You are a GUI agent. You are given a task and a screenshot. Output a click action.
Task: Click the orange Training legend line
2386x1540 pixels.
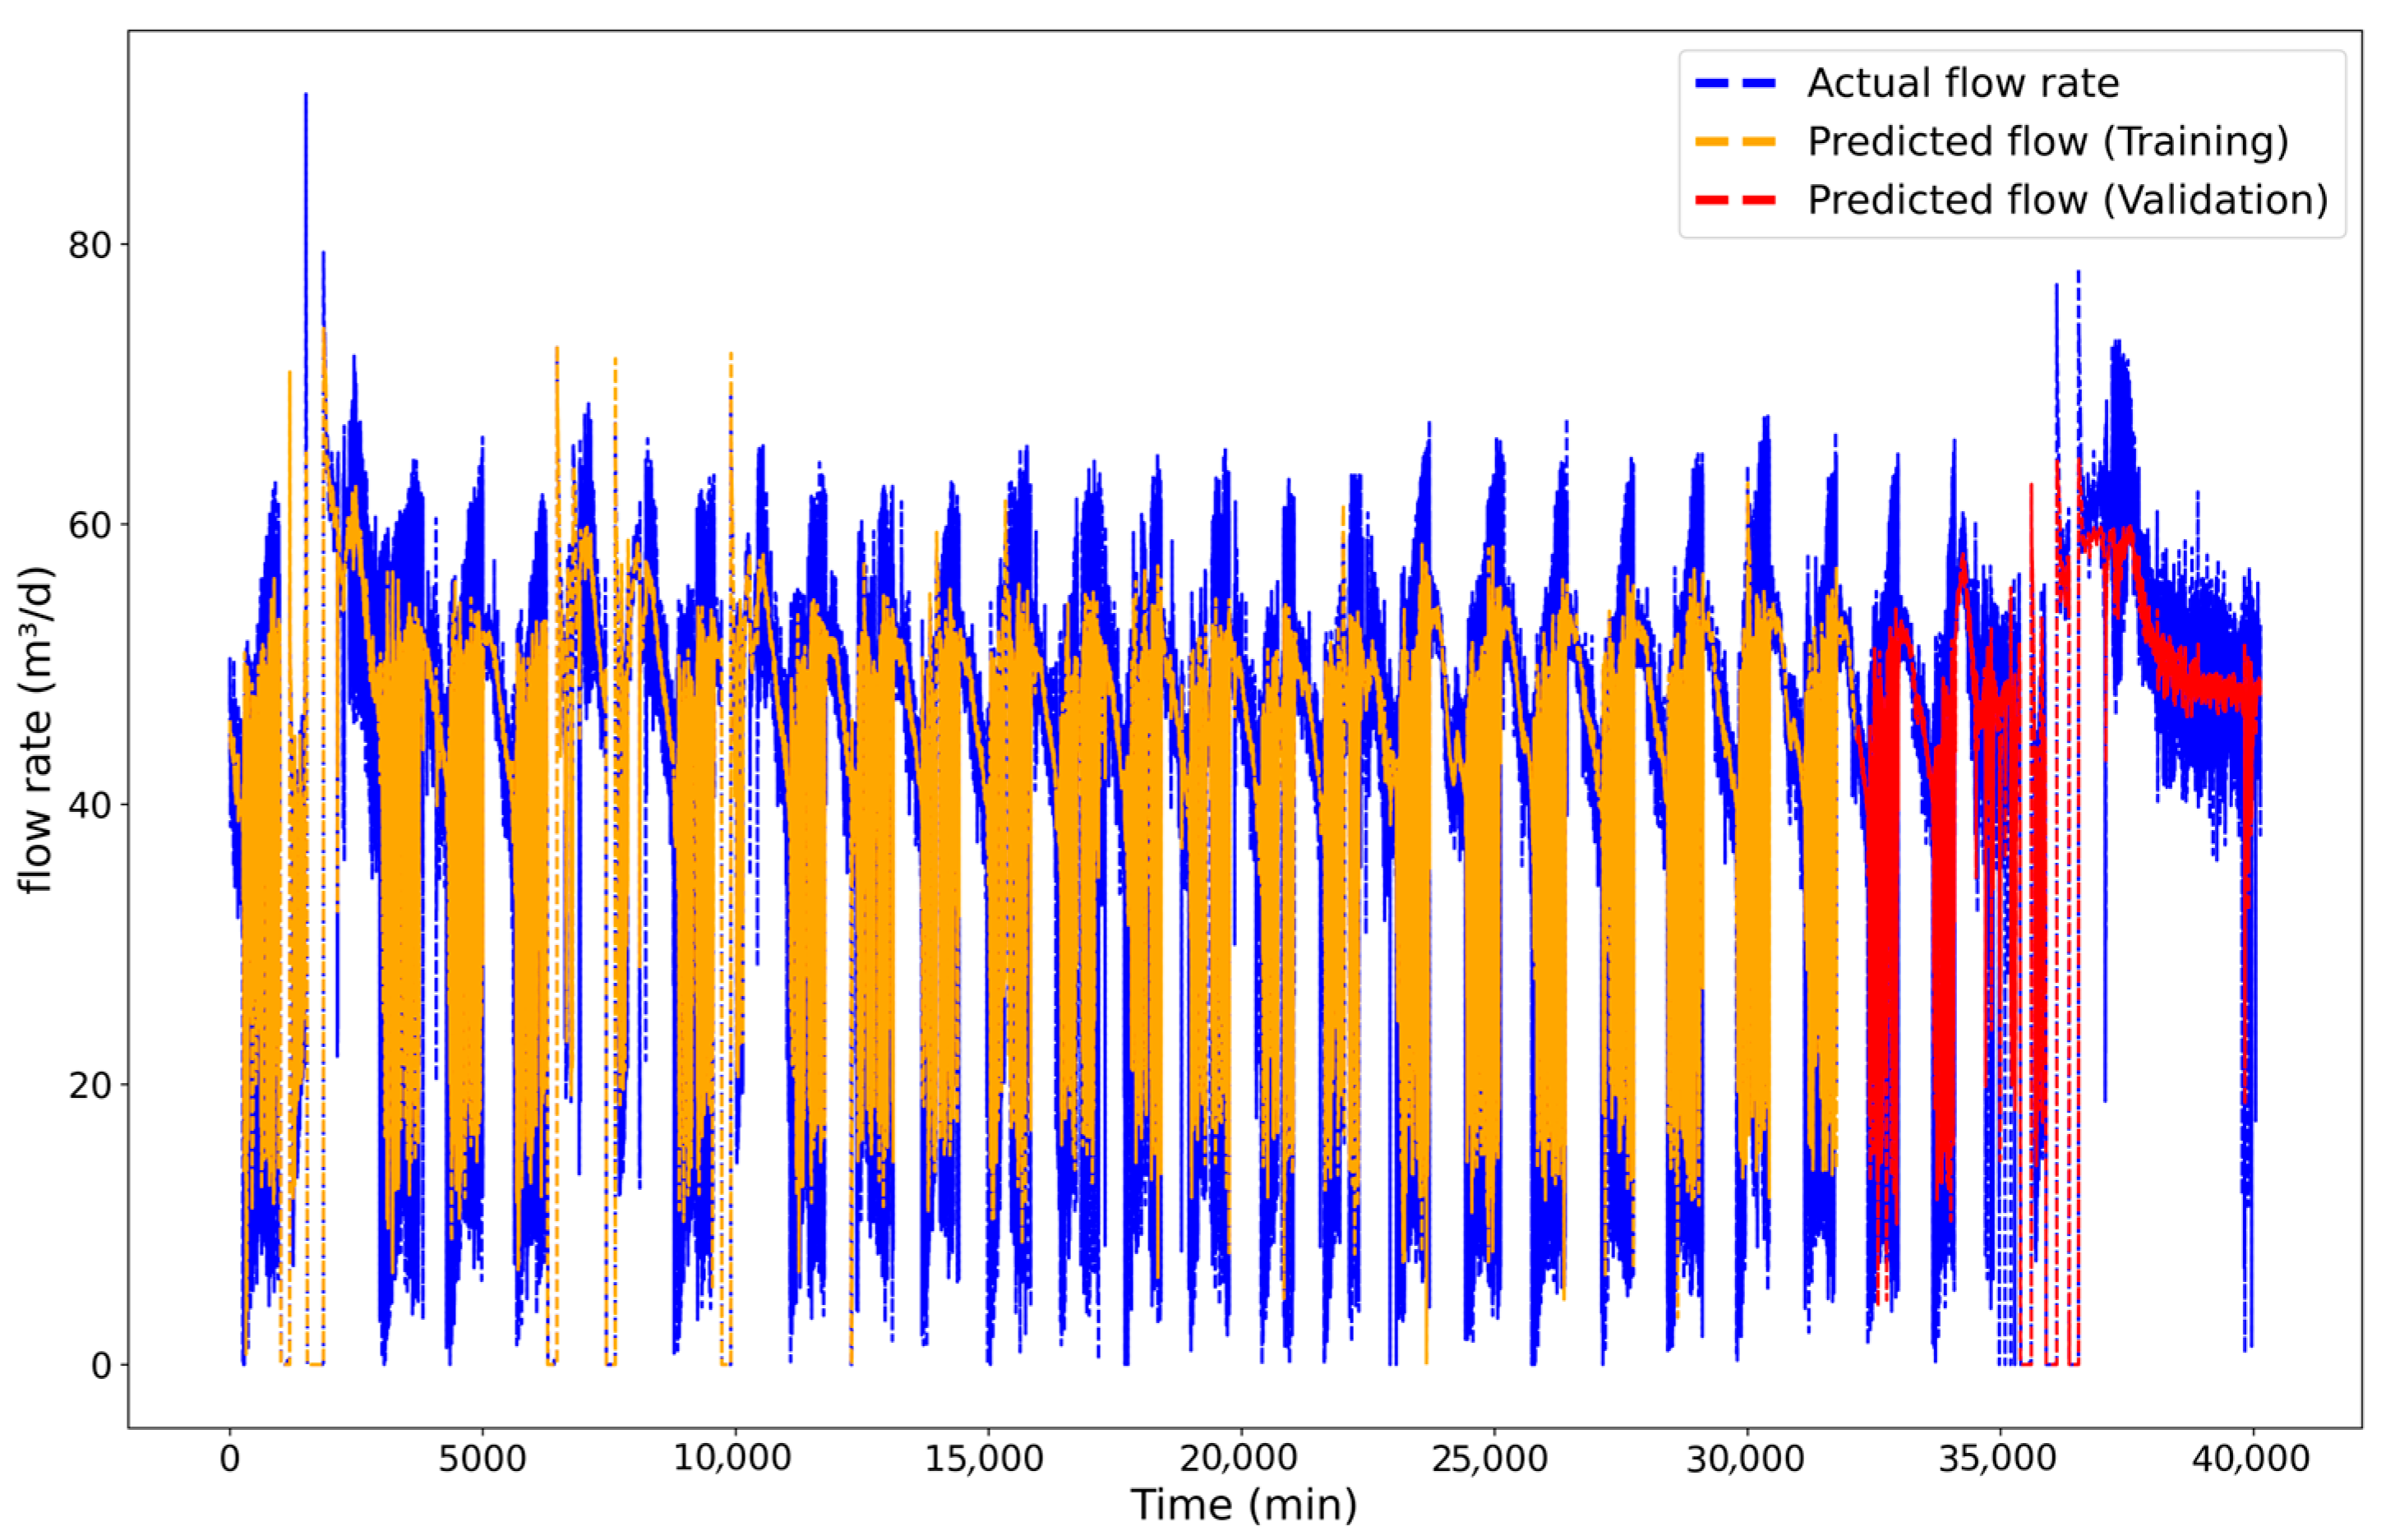pos(1735,142)
